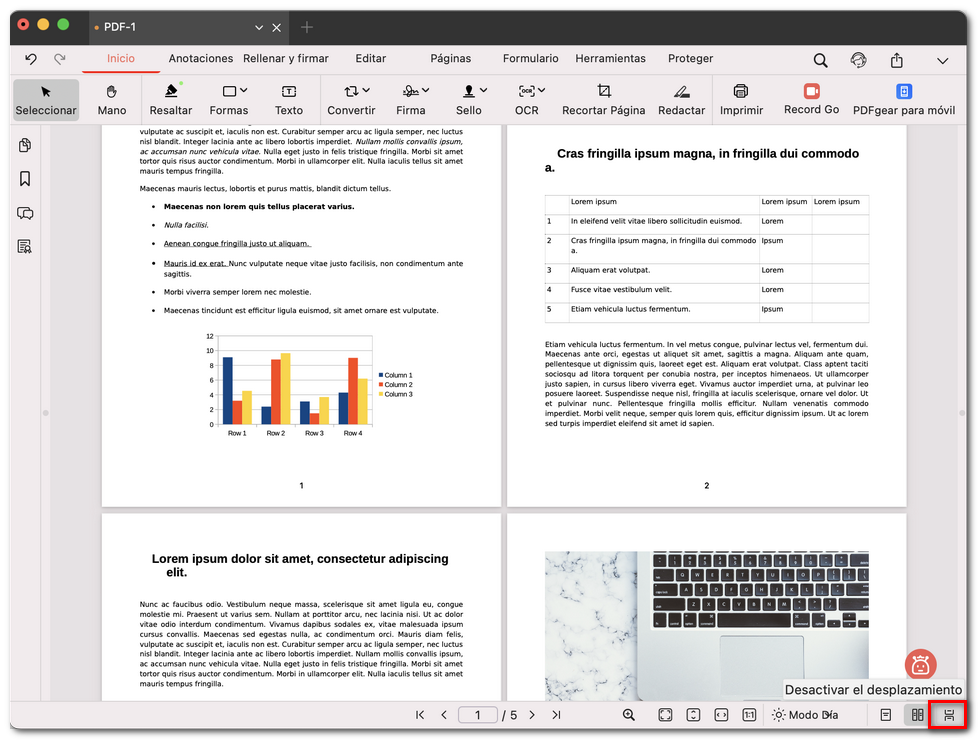978x740 pixels.
Task: Click the page number input field
Action: pyautogui.click(x=478, y=715)
